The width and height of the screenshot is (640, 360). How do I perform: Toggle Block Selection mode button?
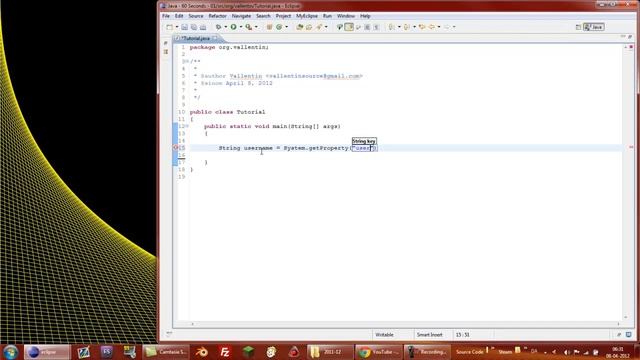point(367,27)
